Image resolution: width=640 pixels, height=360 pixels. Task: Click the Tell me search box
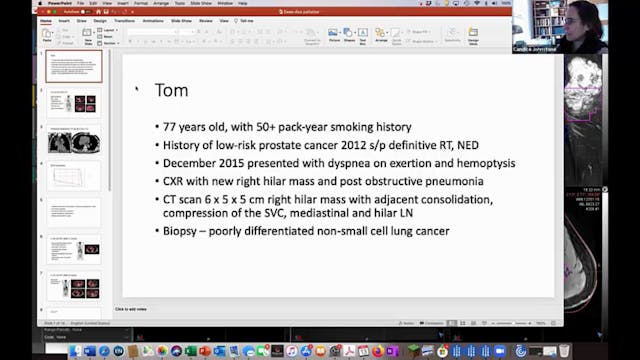pos(244,20)
